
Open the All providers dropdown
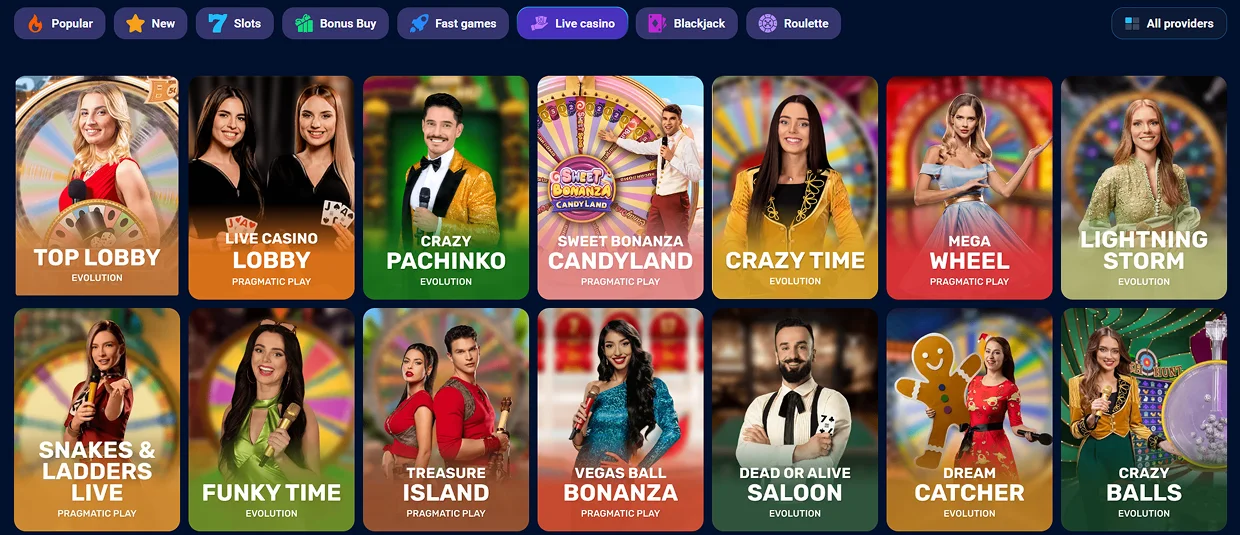1169,23
